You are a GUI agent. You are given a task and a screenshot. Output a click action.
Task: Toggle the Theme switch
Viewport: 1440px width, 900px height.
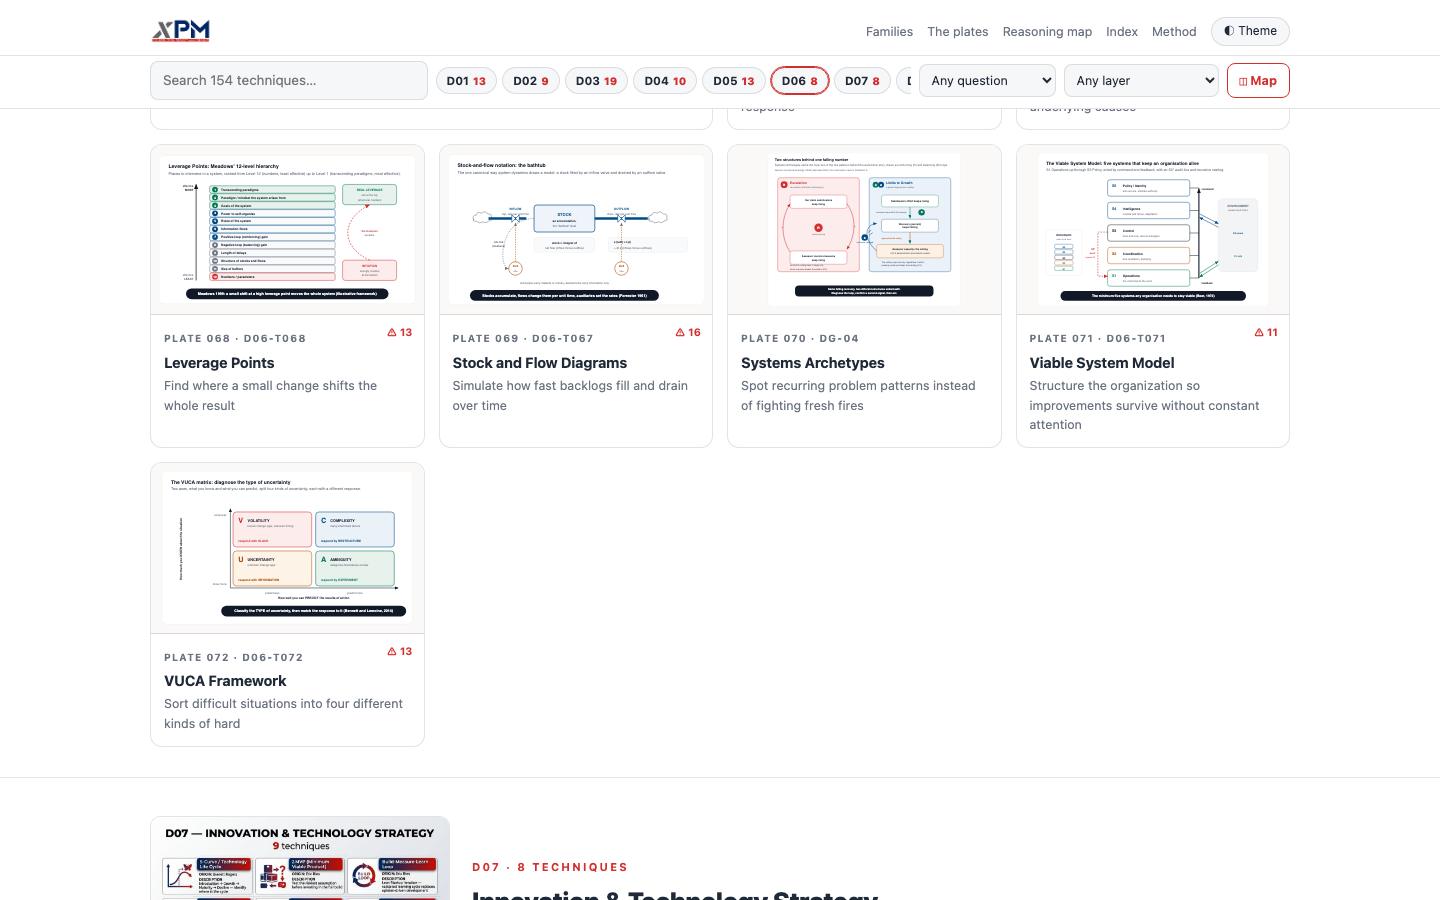pyautogui.click(x=1250, y=31)
